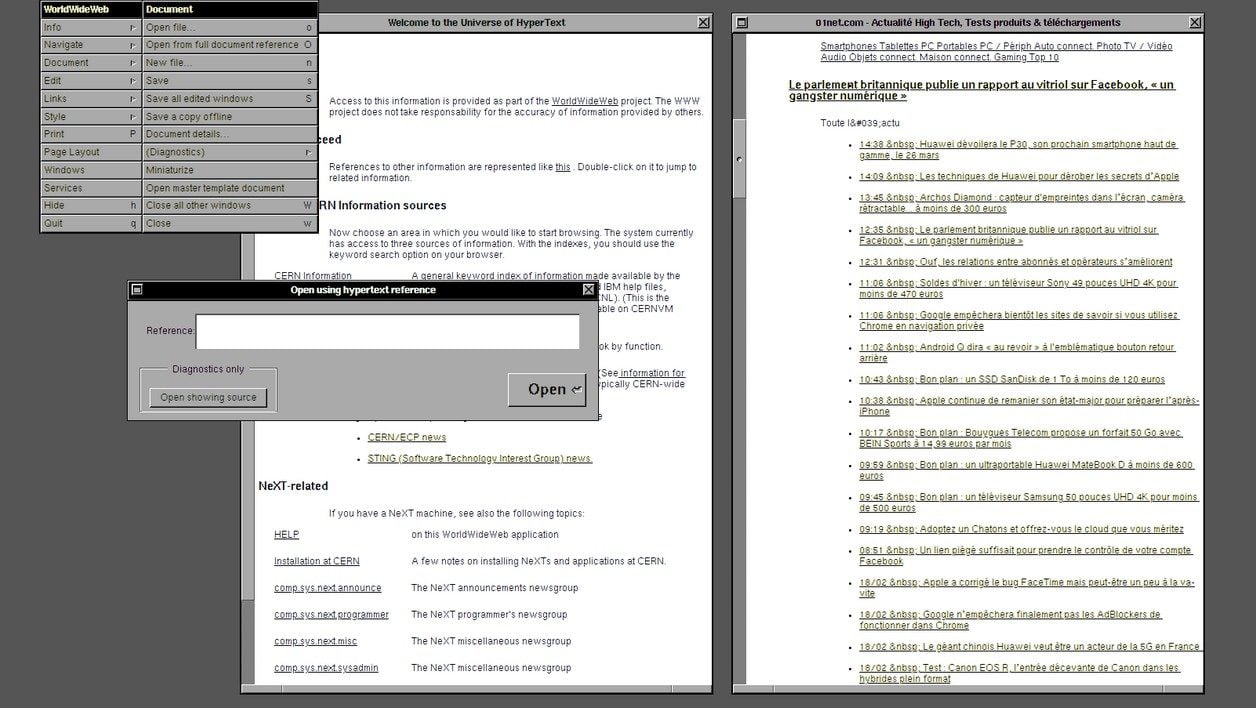Open the 12:31 abonnés et opérateurs article link
This screenshot has height=708, width=1256.
1016,262
